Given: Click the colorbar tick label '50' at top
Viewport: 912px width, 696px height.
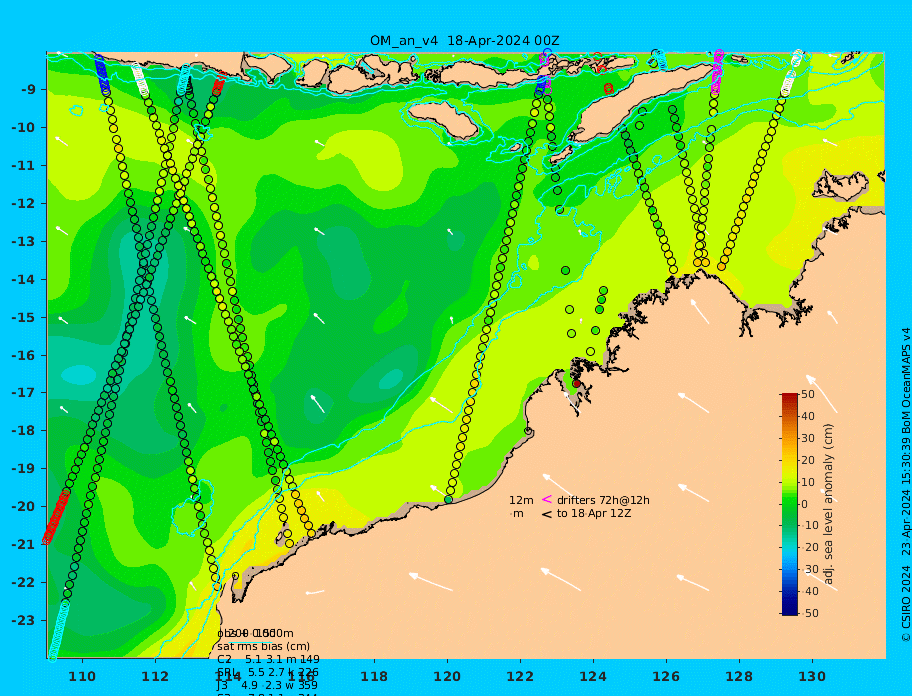Looking at the screenshot, I should (x=808, y=394).
